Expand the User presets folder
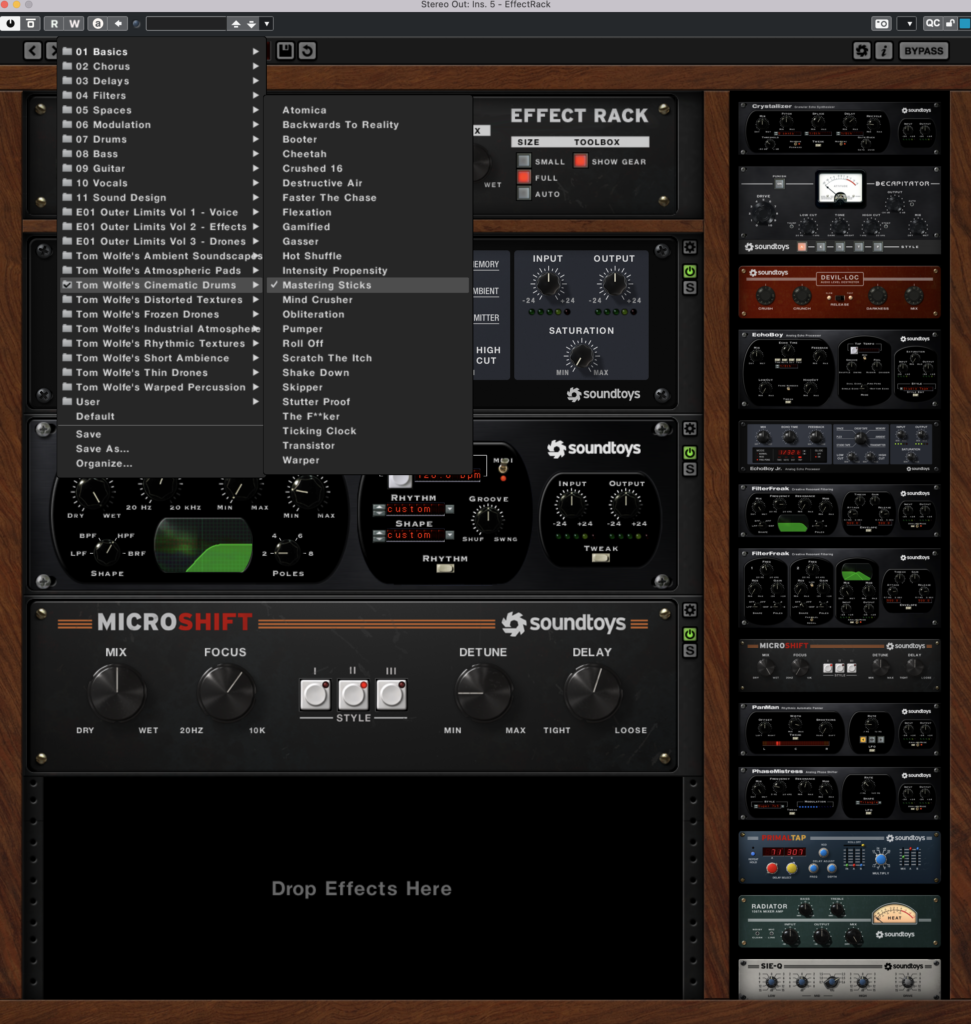This screenshot has width=971, height=1024. pyautogui.click(x=161, y=402)
